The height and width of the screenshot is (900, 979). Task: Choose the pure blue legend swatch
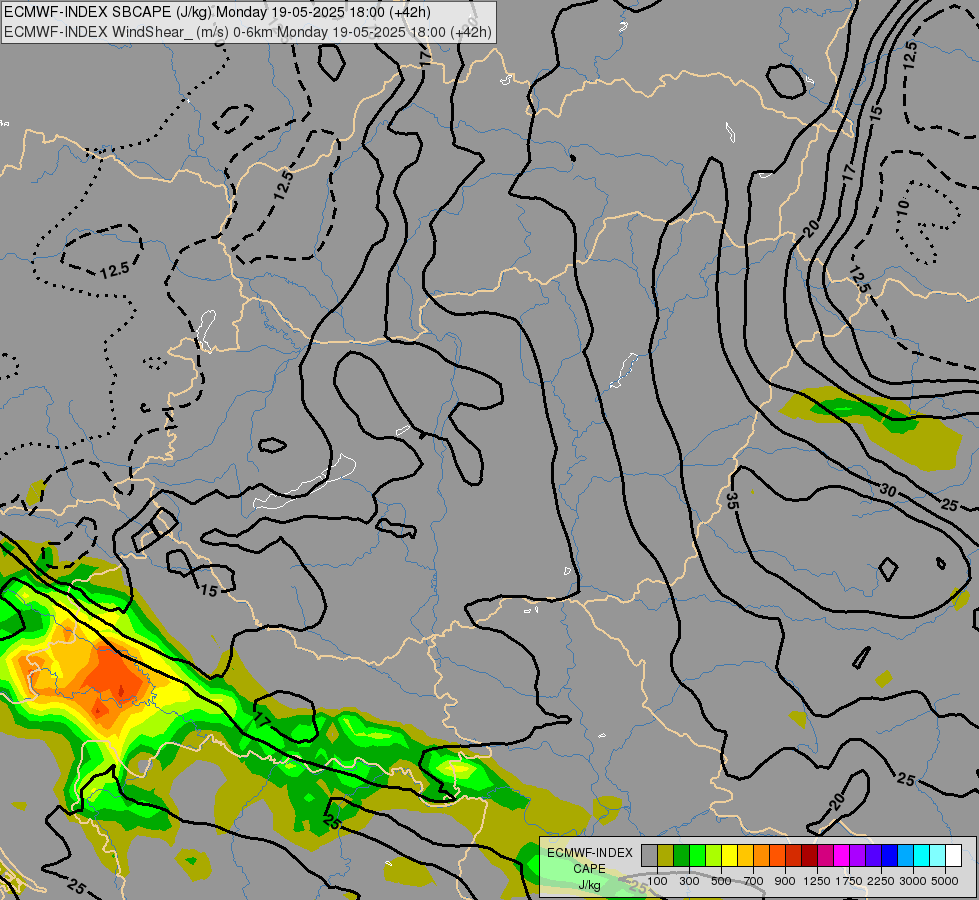click(889, 856)
